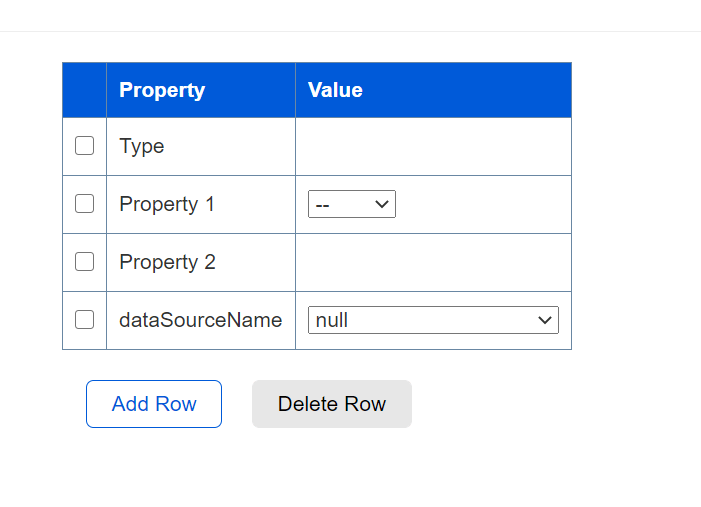Click the Property 2 label text
The width and height of the screenshot is (701, 507).
tap(167, 262)
